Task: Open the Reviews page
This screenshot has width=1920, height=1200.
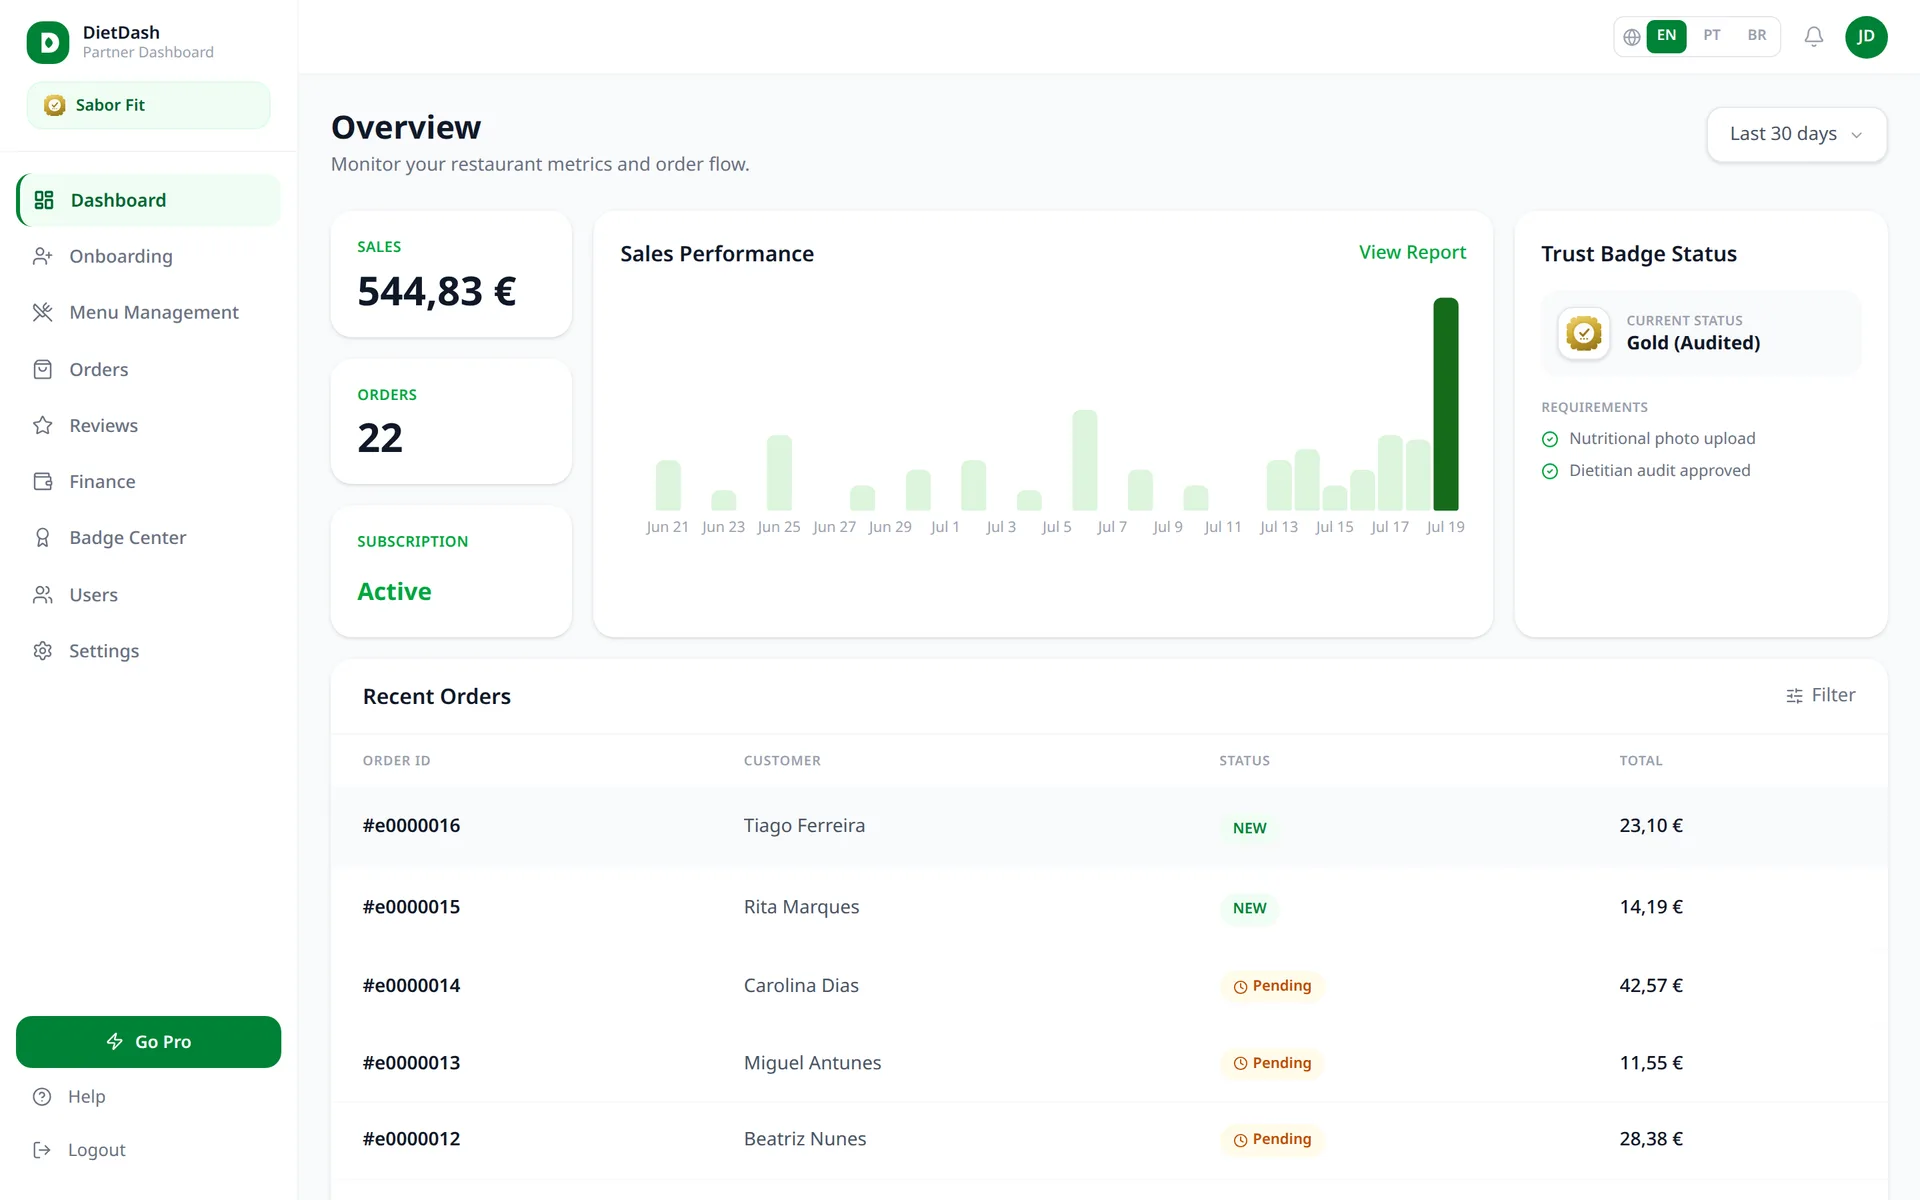Action: (x=148, y=425)
